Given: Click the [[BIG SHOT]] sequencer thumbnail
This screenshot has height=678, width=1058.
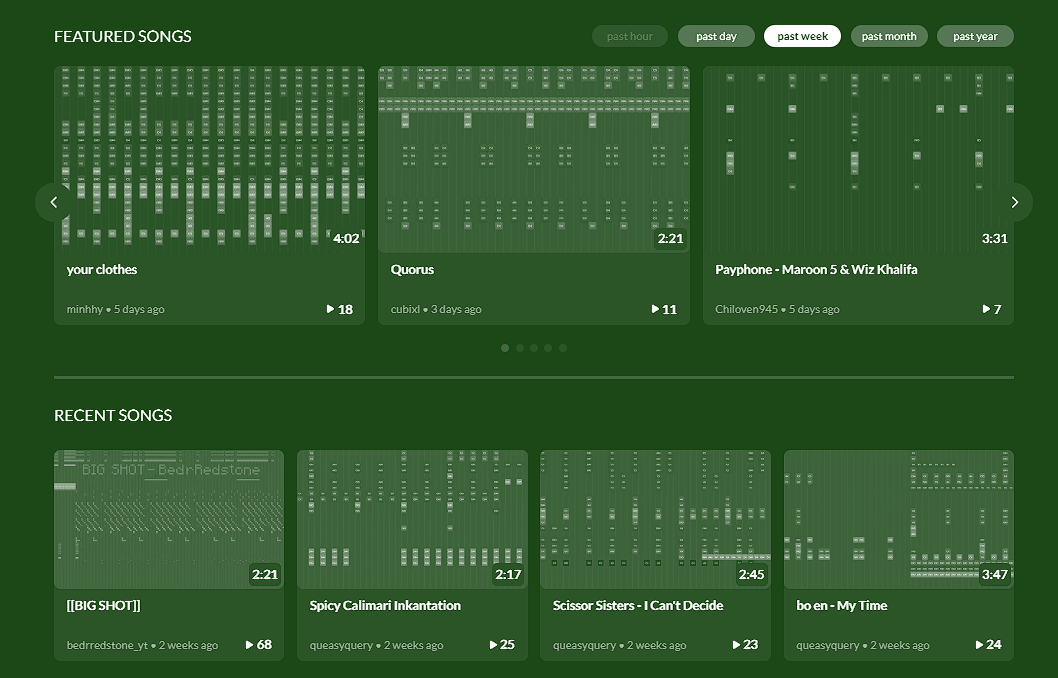Looking at the screenshot, I should (x=168, y=519).
